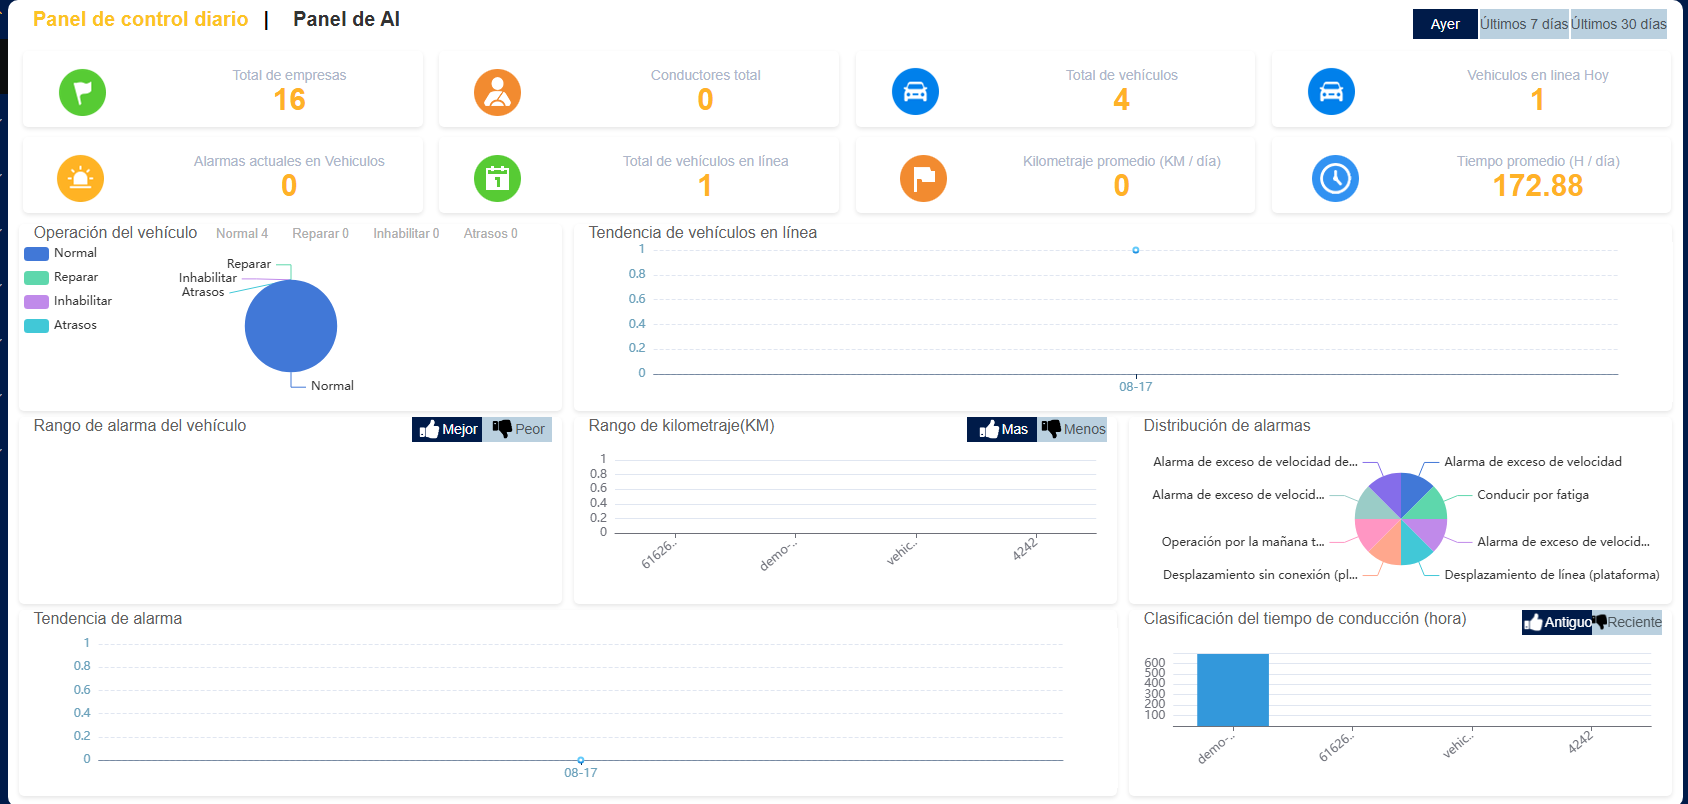1688x804 pixels.
Task: Click the 08-17 data point in vehicles trend
Action: coord(1135,250)
